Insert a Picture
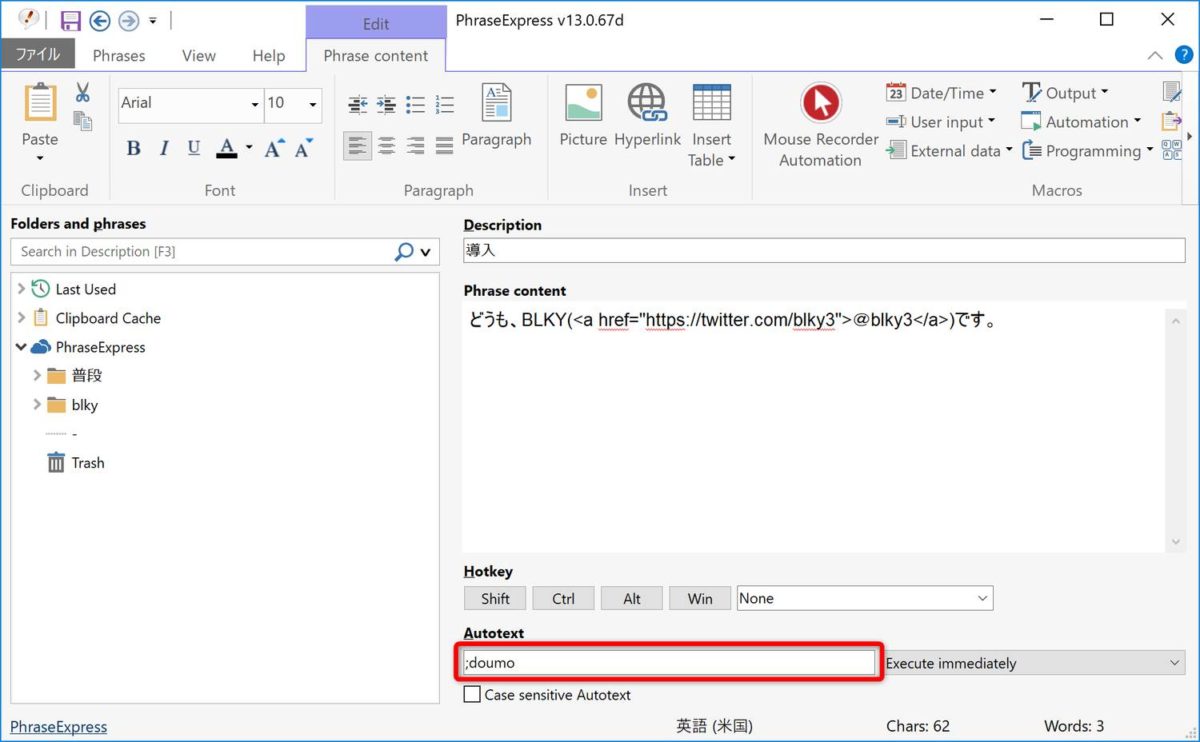Viewport: 1200px width, 742px height. click(583, 117)
